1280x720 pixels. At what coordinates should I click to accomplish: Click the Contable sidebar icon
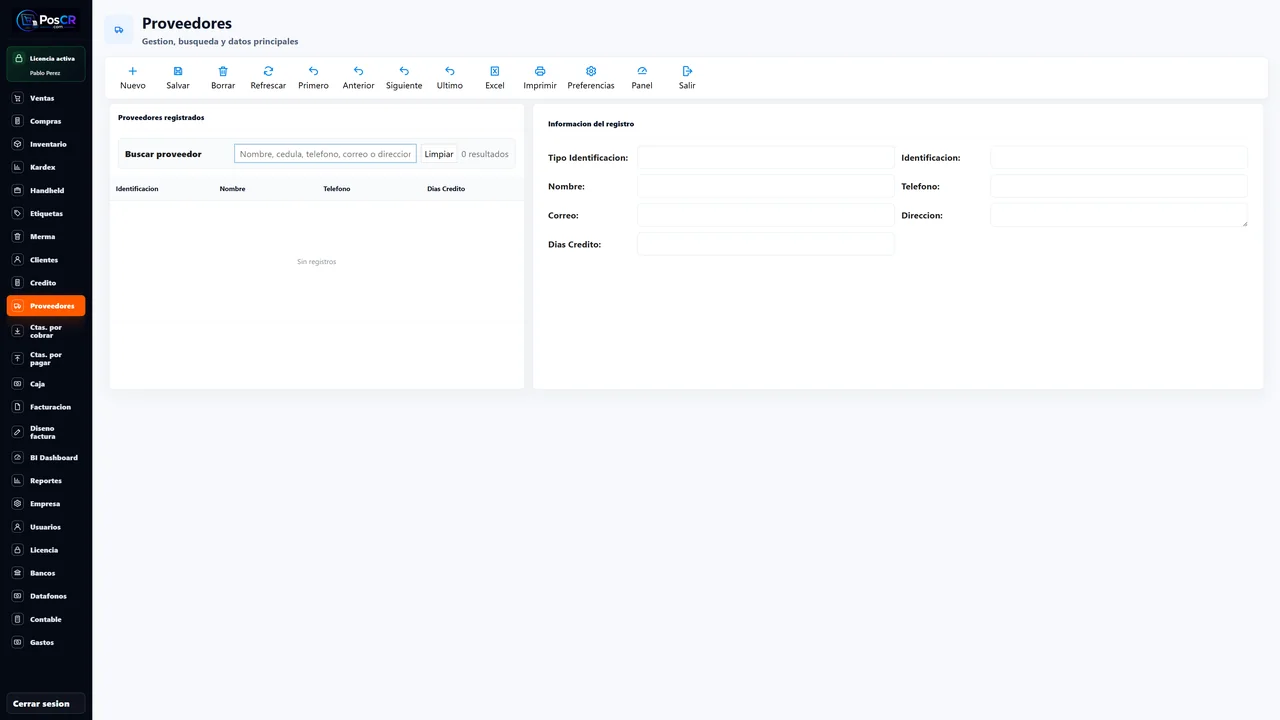pyautogui.click(x=18, y=619)
